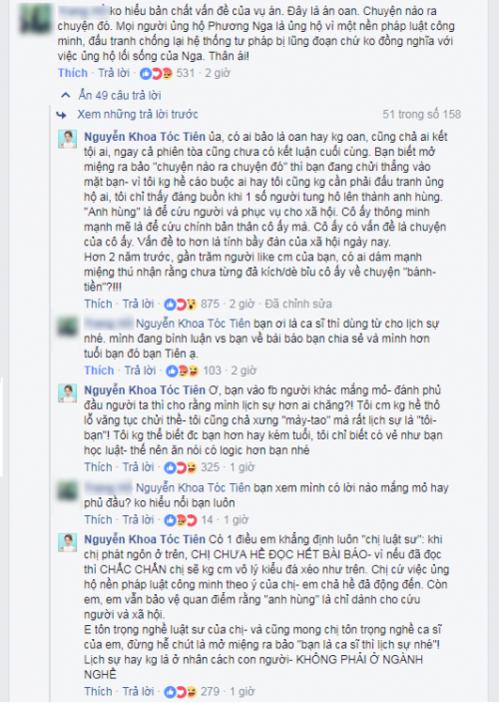The width and height of the screenshot is (499, 703).
Task: Open Nguyễn Khoa Tóc Tiên's profile in first reply
Action: pos(145,137)
